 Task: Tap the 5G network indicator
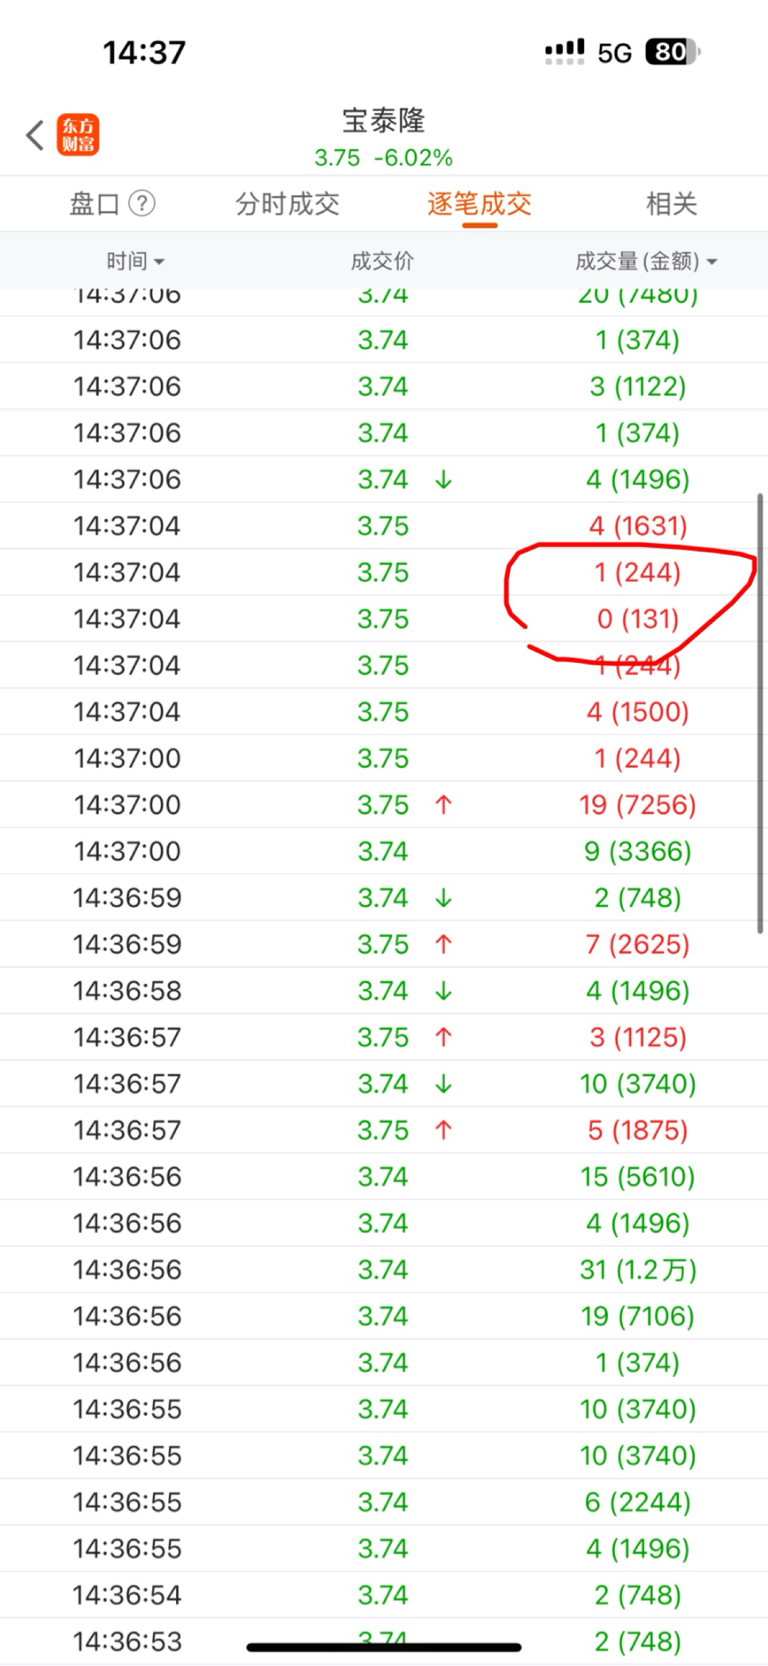[x=615, y=53]
